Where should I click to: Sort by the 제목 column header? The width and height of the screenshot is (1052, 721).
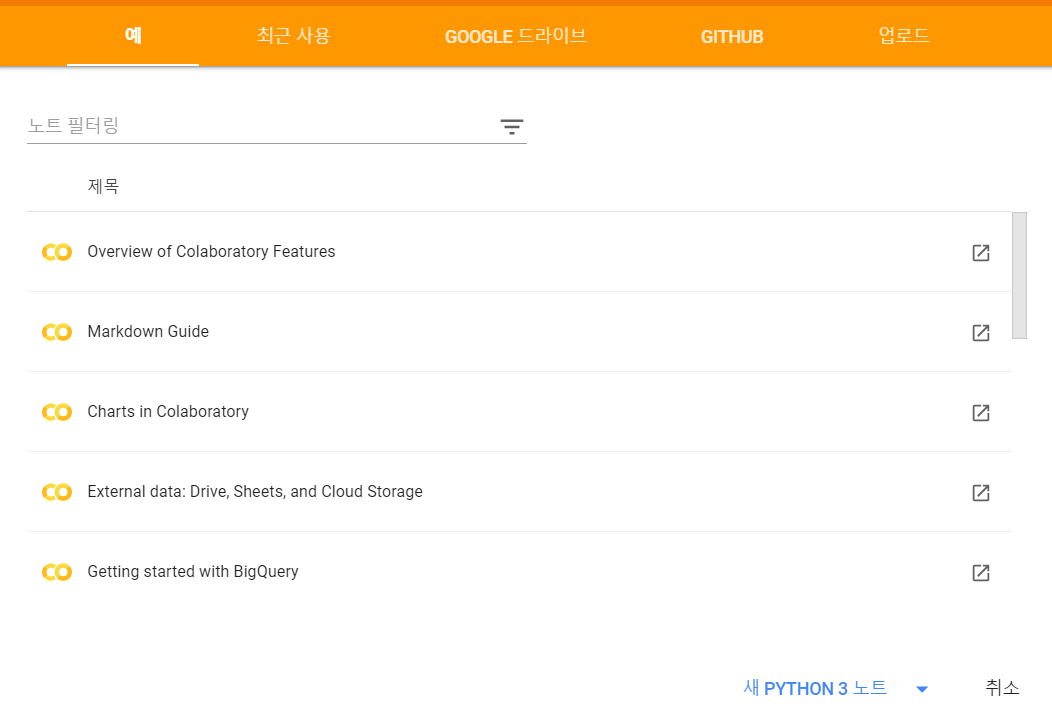pos(103,186)
